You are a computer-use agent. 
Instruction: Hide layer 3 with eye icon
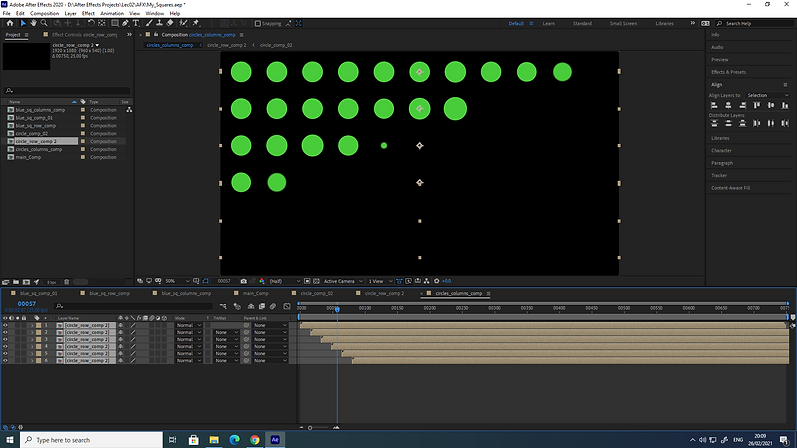(5, 339)
